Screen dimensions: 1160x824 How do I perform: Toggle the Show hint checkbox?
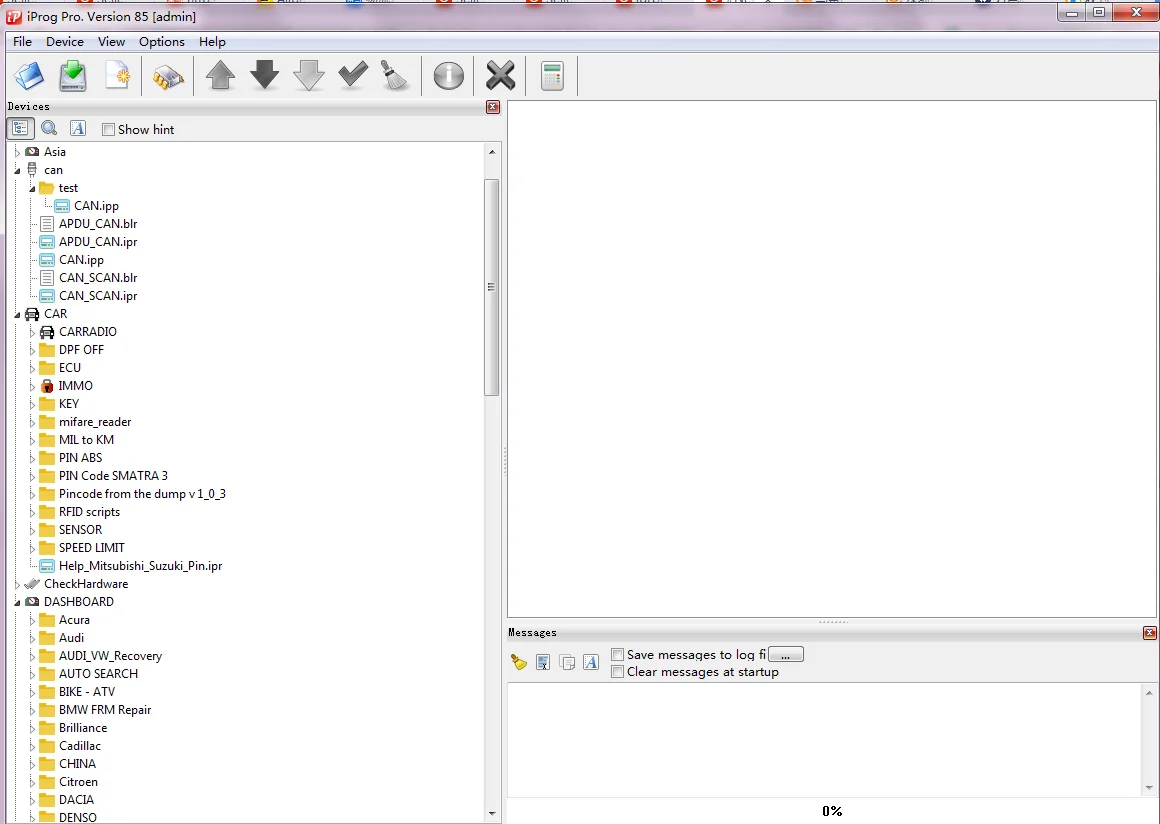pyautogui.click(x=108, y=129)
